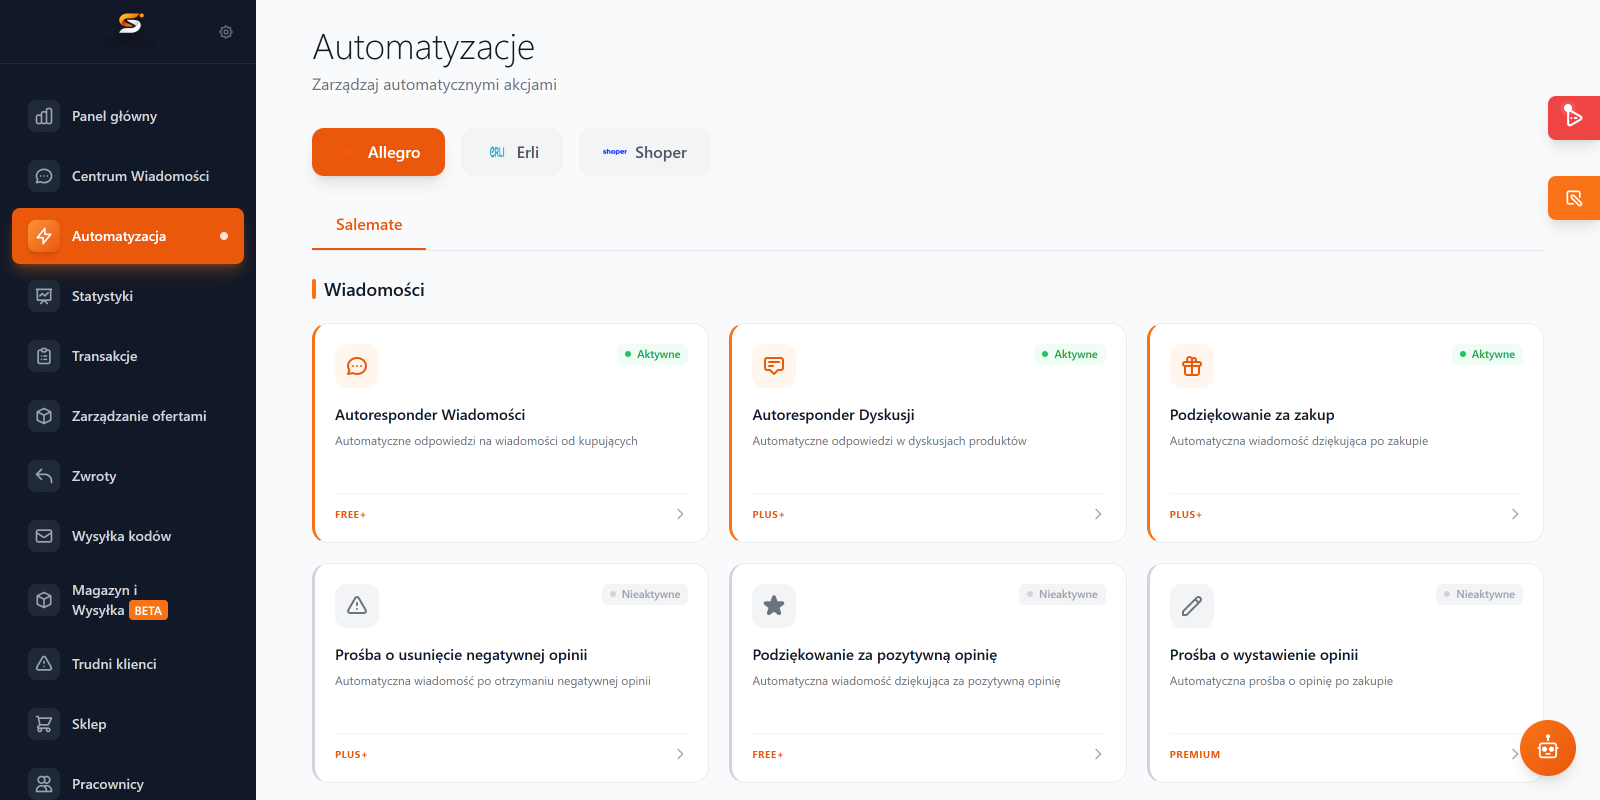Open Podziękowanie za zakup with chevron arrow
Screen dimensions: 1600x800
coord(1515,514)
